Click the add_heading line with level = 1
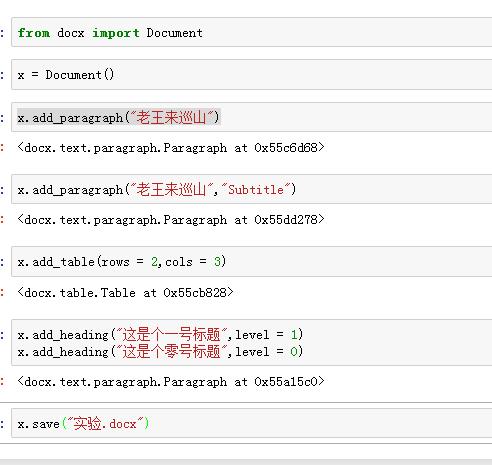Screen dimensions: 492x465 tap(160, 334)
